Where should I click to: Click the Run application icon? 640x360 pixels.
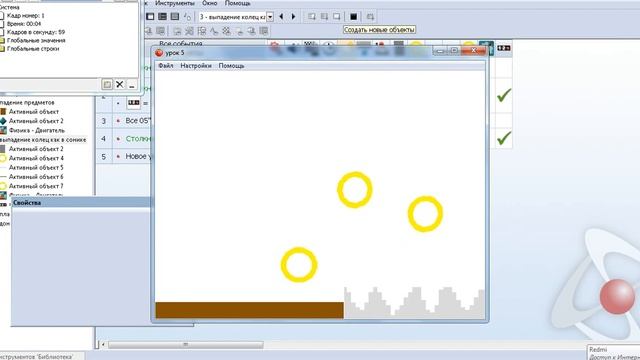(x=324, y=17)
